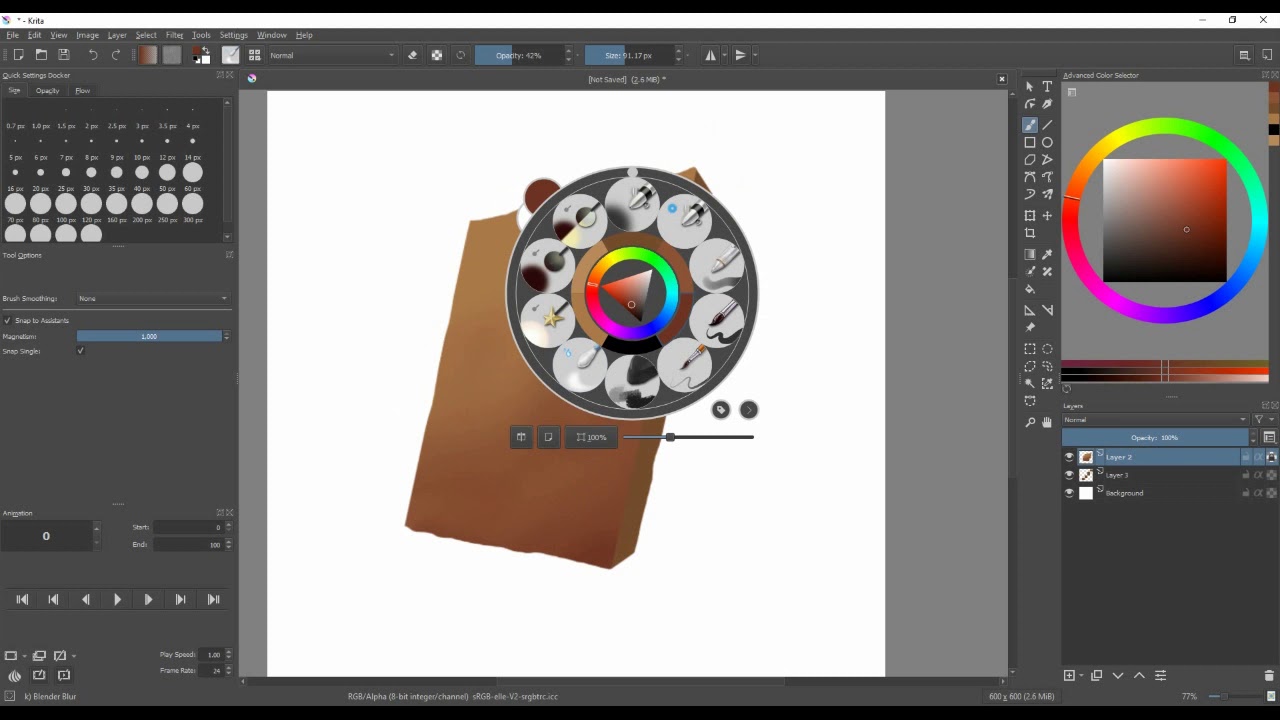This screenshot has height=720, width=1280.
Task: Open the Settings menu
Action: pyautogui.click(x=233, y=35)
